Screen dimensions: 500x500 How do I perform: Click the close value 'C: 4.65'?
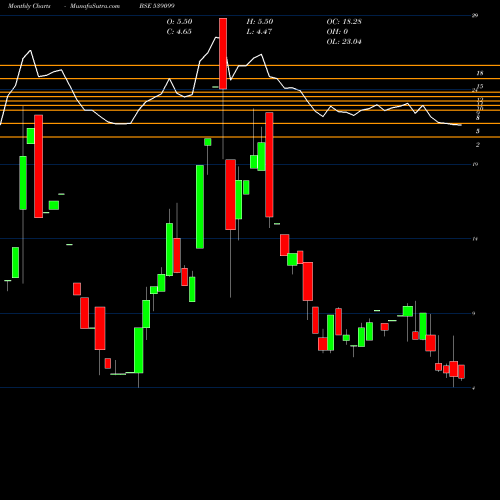point(179,32)
